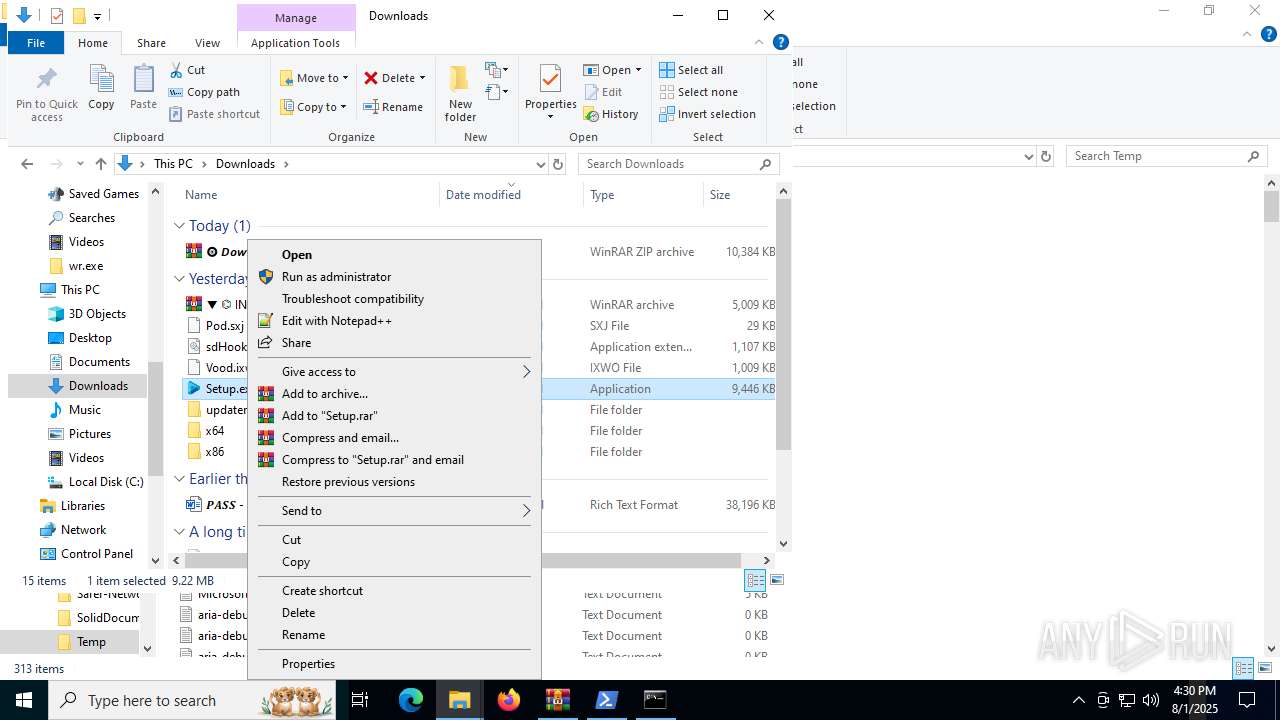Screen dimensions: 1280x720
Task: Expand address bar history dropdown
Action: coord(541,164)
